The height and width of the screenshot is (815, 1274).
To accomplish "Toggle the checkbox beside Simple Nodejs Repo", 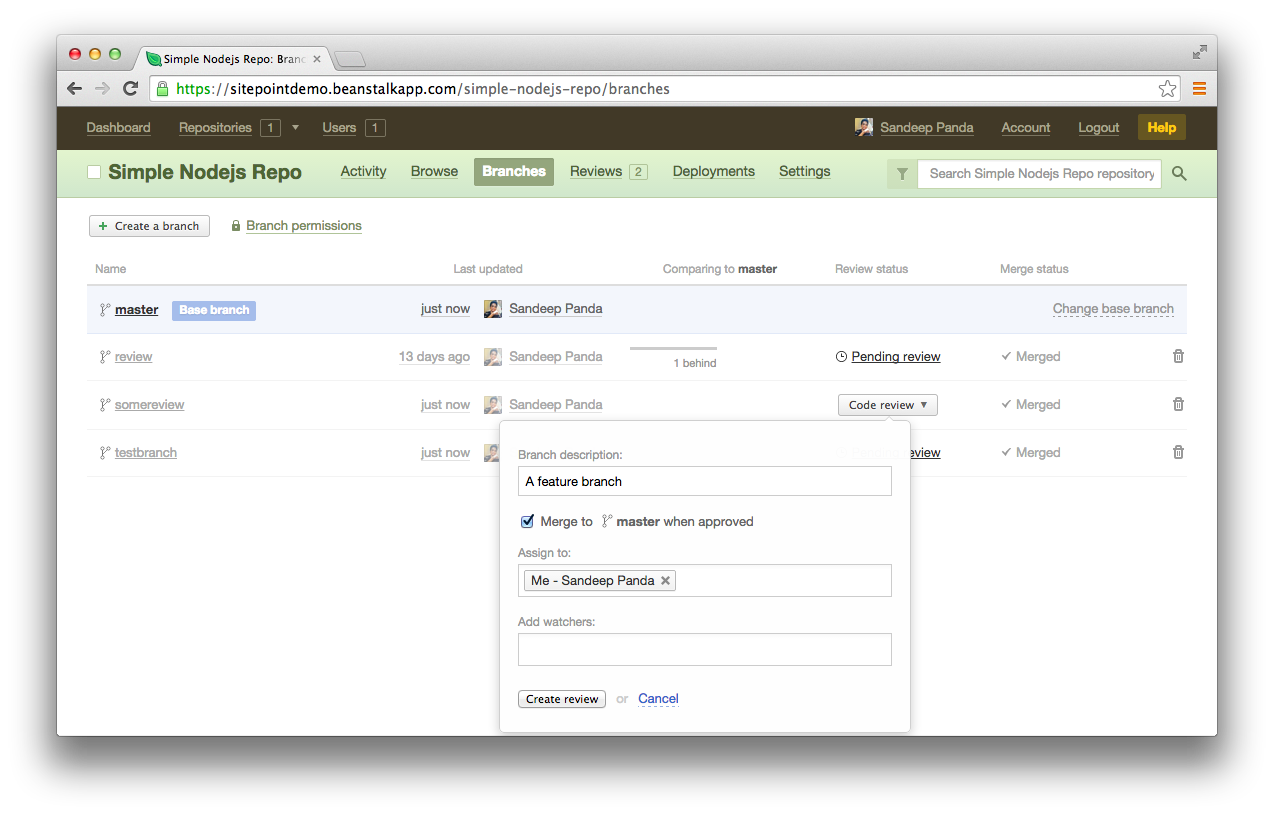I will point(94,172).
